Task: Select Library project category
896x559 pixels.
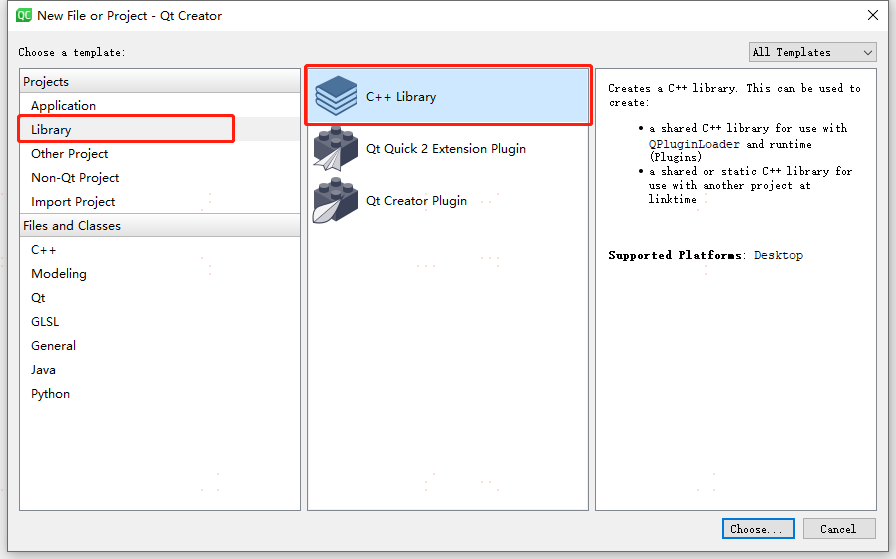Action: (x=160, y=130)
